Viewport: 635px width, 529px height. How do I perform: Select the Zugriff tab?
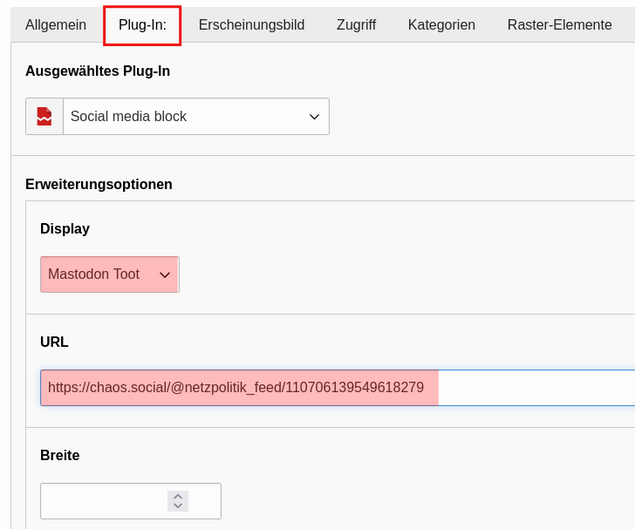click(356, 24)
